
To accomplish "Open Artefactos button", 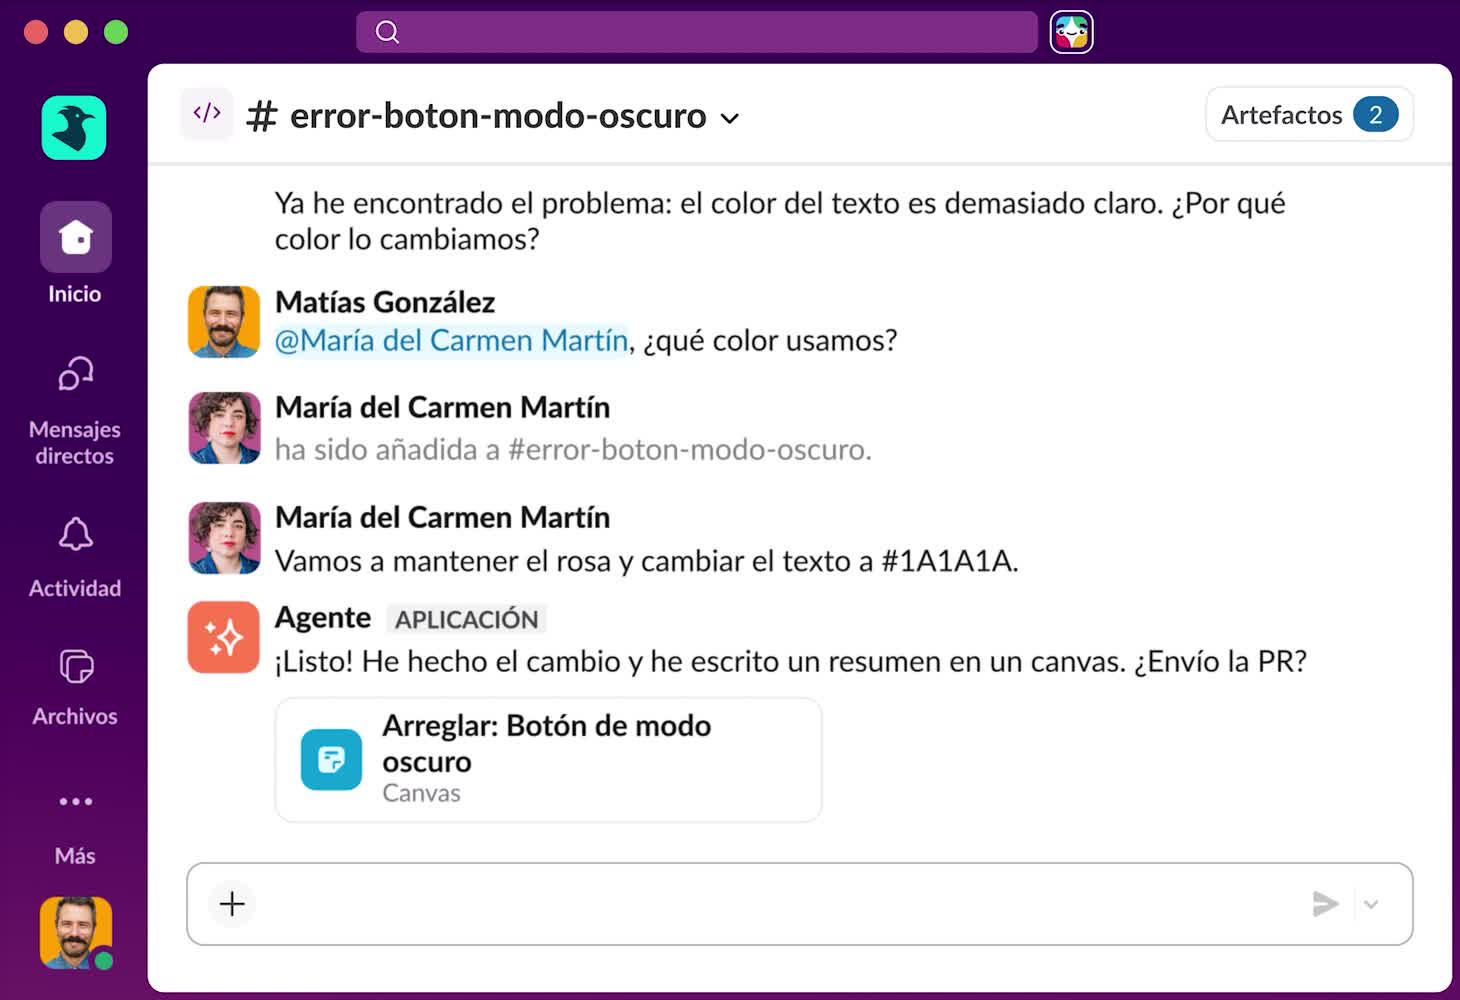I will coord(1309,114).
